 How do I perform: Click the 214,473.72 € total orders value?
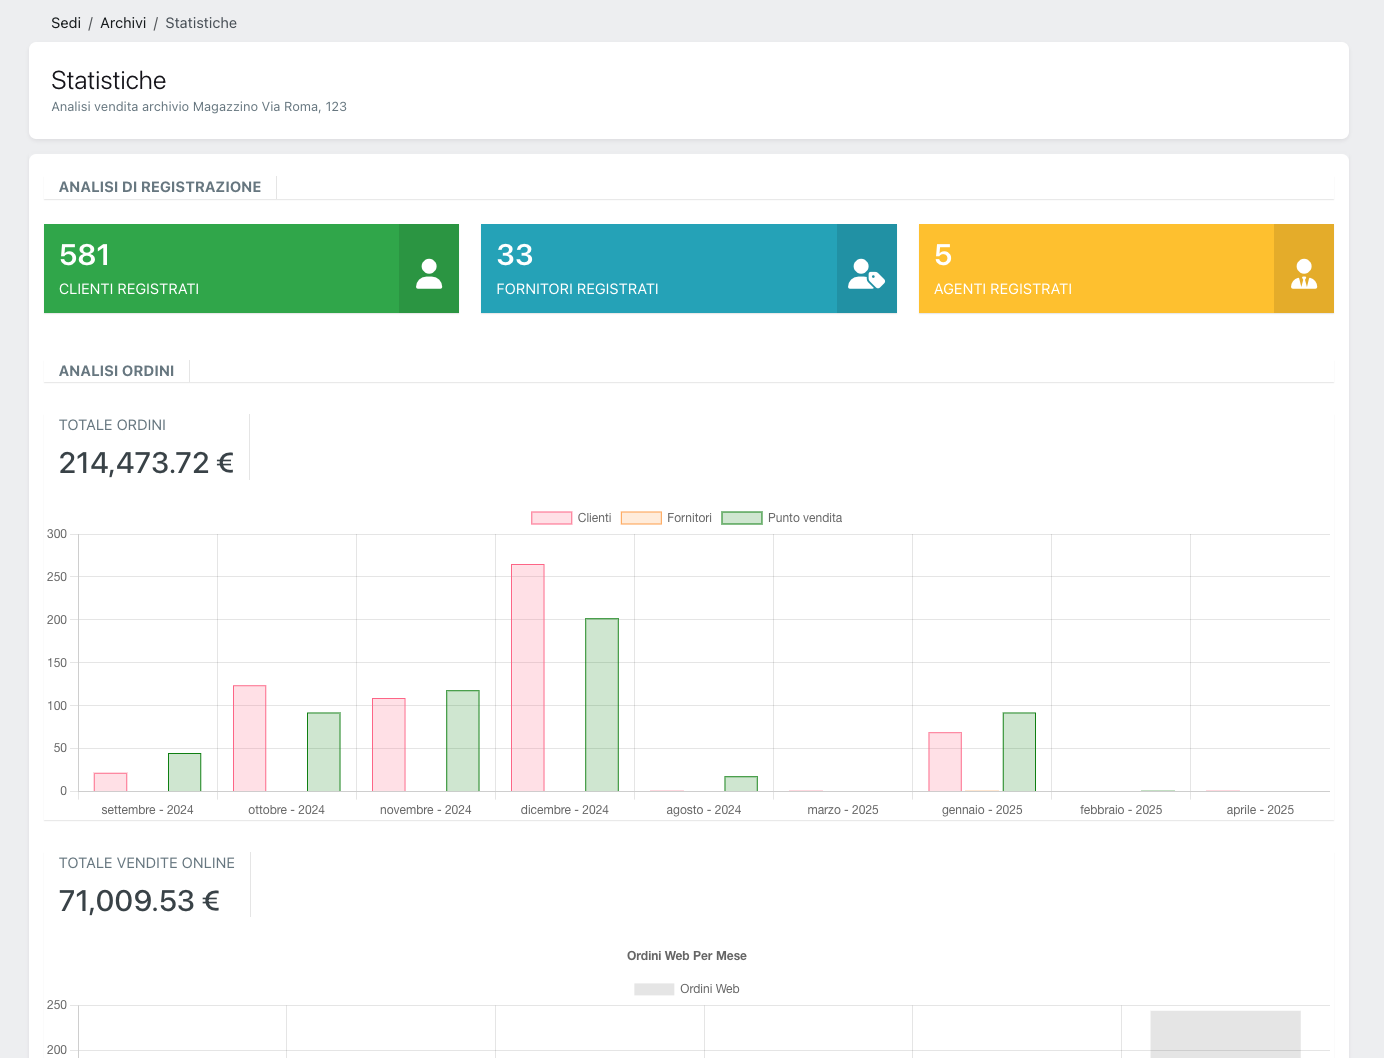(146, 463)
